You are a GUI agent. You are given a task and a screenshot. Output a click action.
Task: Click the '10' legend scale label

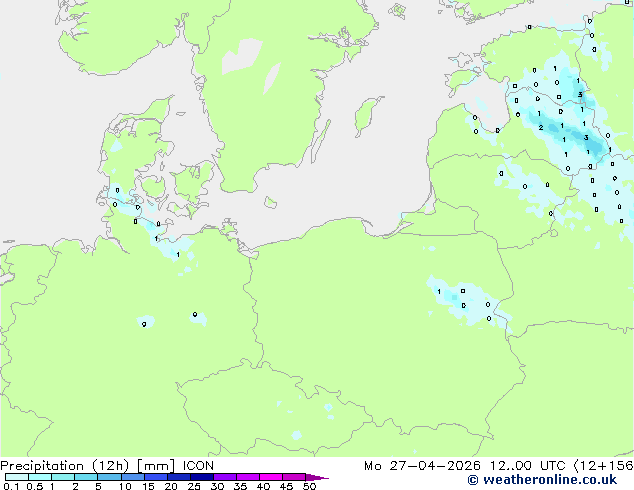pos(125,486)
